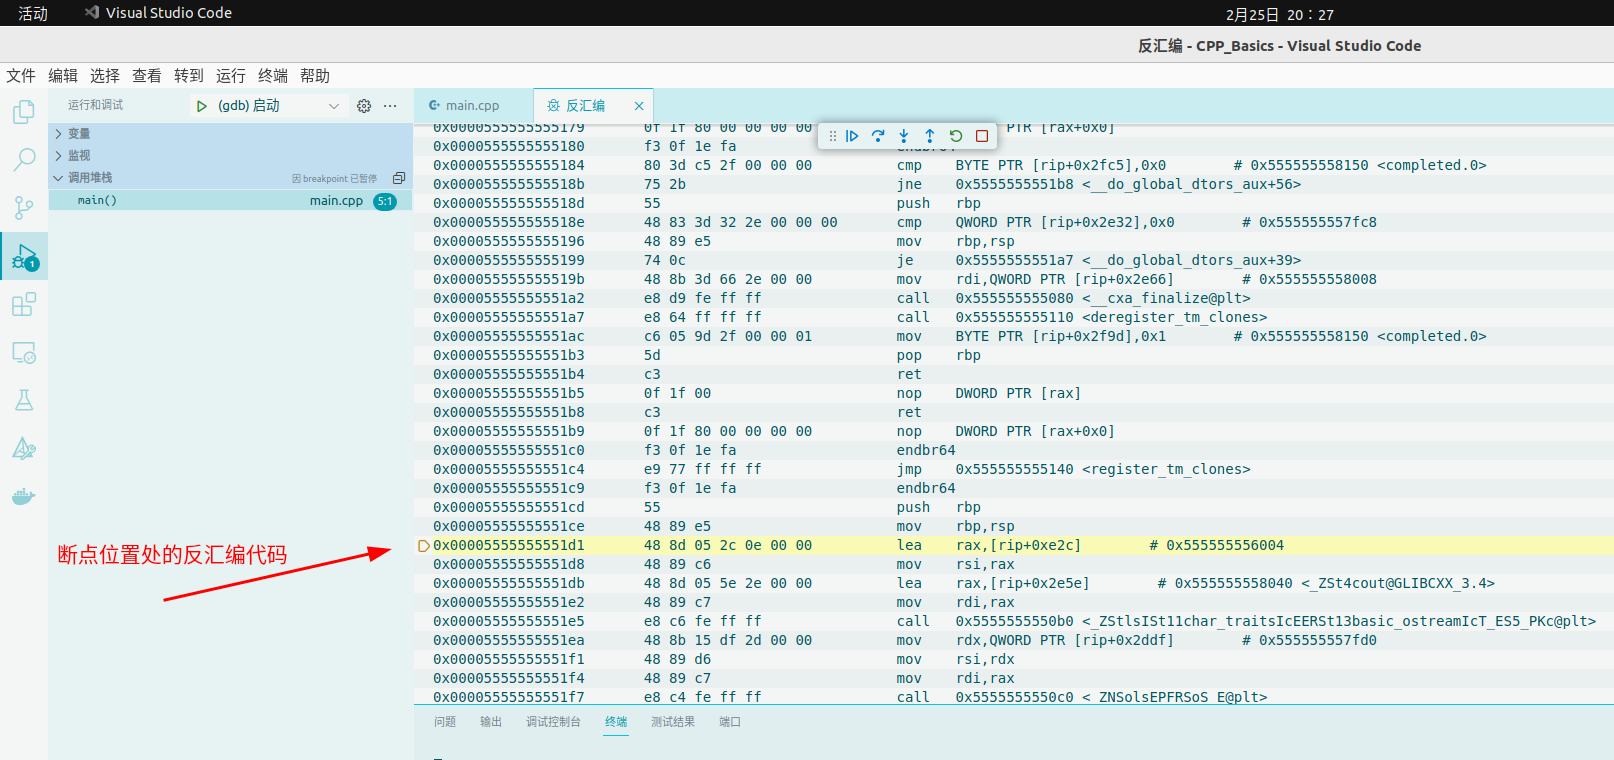Click Continue in the debug toolbar

pos(852,136)
